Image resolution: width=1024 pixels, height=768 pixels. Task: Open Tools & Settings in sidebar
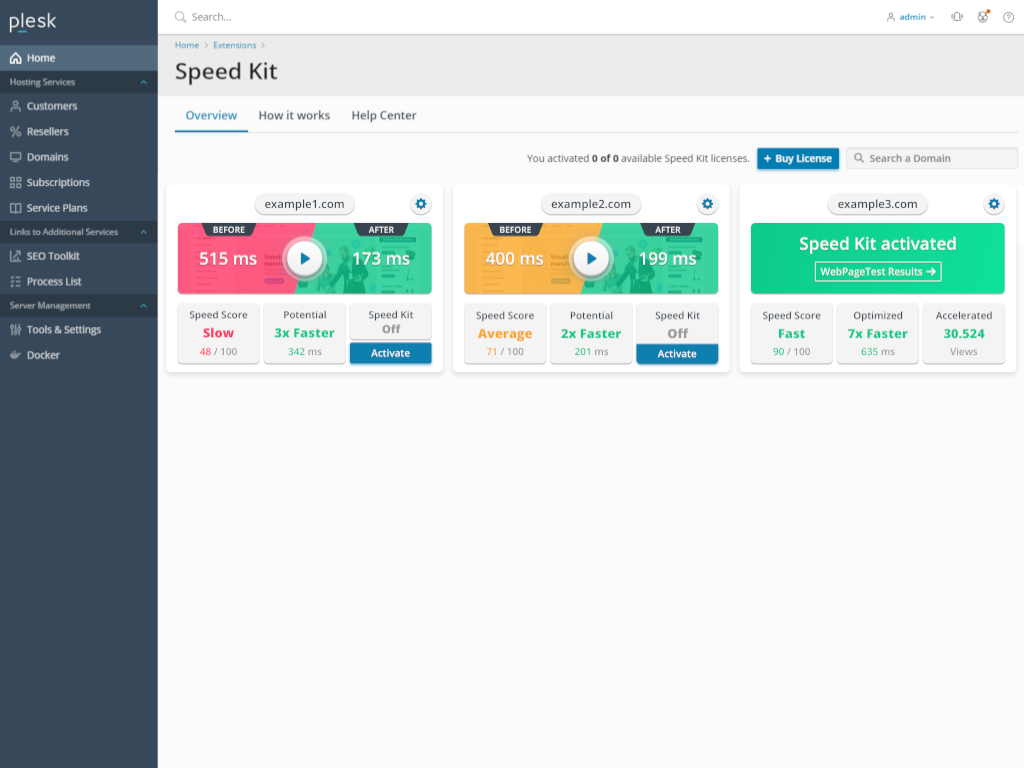(x=63, y=330)
